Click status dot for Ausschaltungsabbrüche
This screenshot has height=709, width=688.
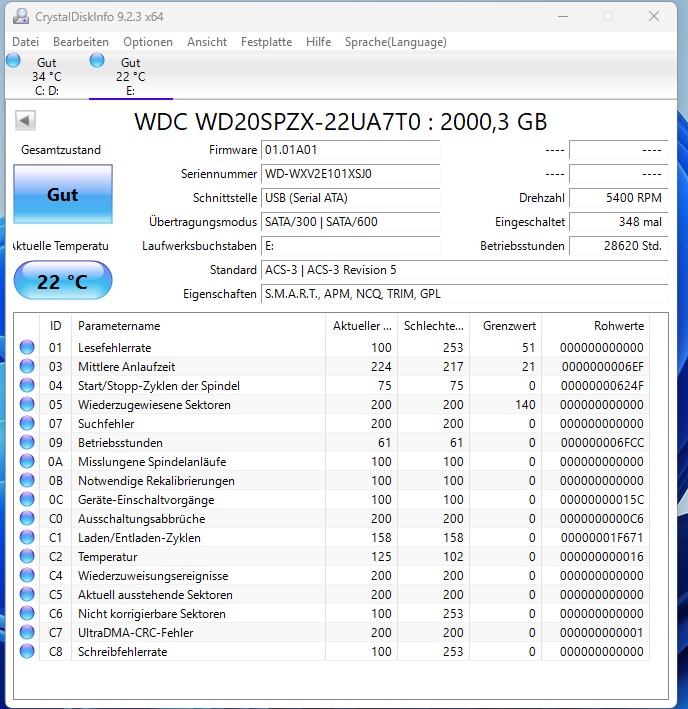pyautogui.click(x=27, y=518)
